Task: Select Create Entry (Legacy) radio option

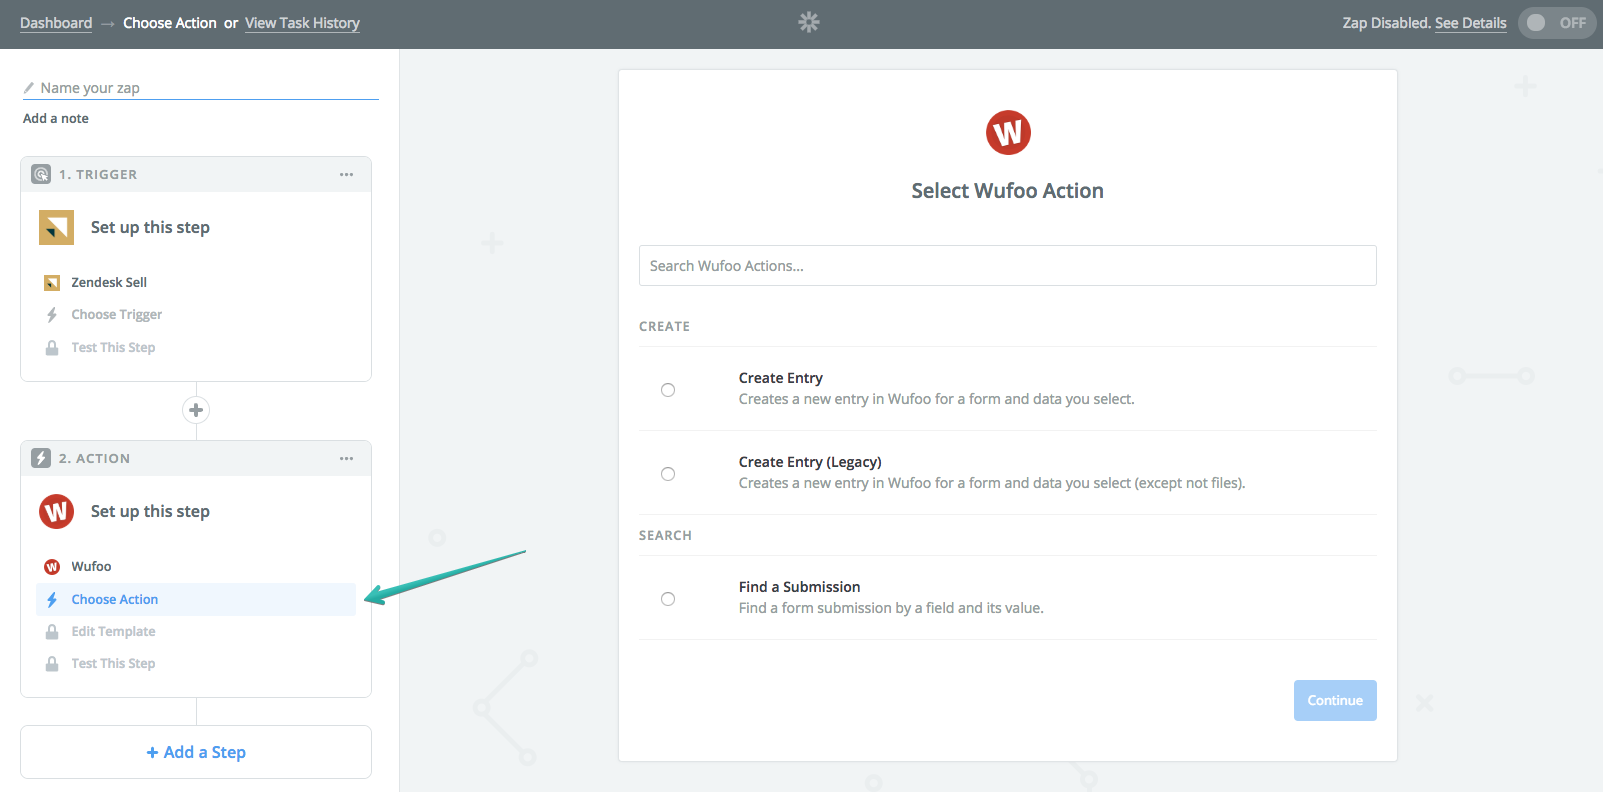Action: [668, 474]
